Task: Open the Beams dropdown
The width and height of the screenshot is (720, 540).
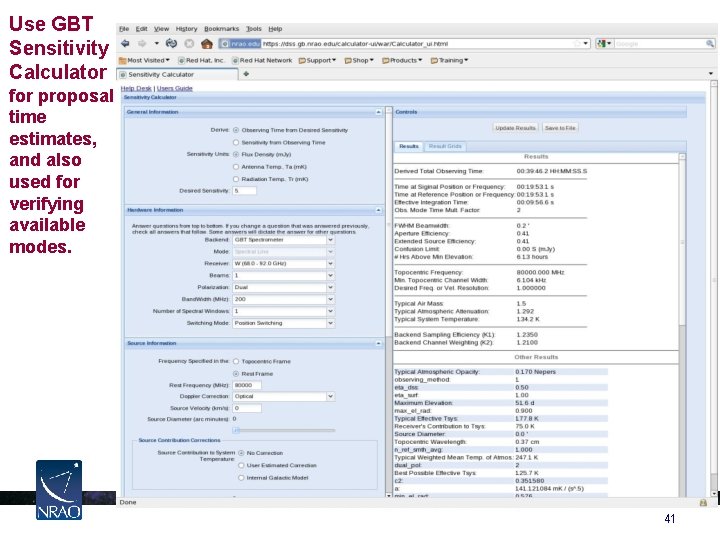Action: coord(283,276)
